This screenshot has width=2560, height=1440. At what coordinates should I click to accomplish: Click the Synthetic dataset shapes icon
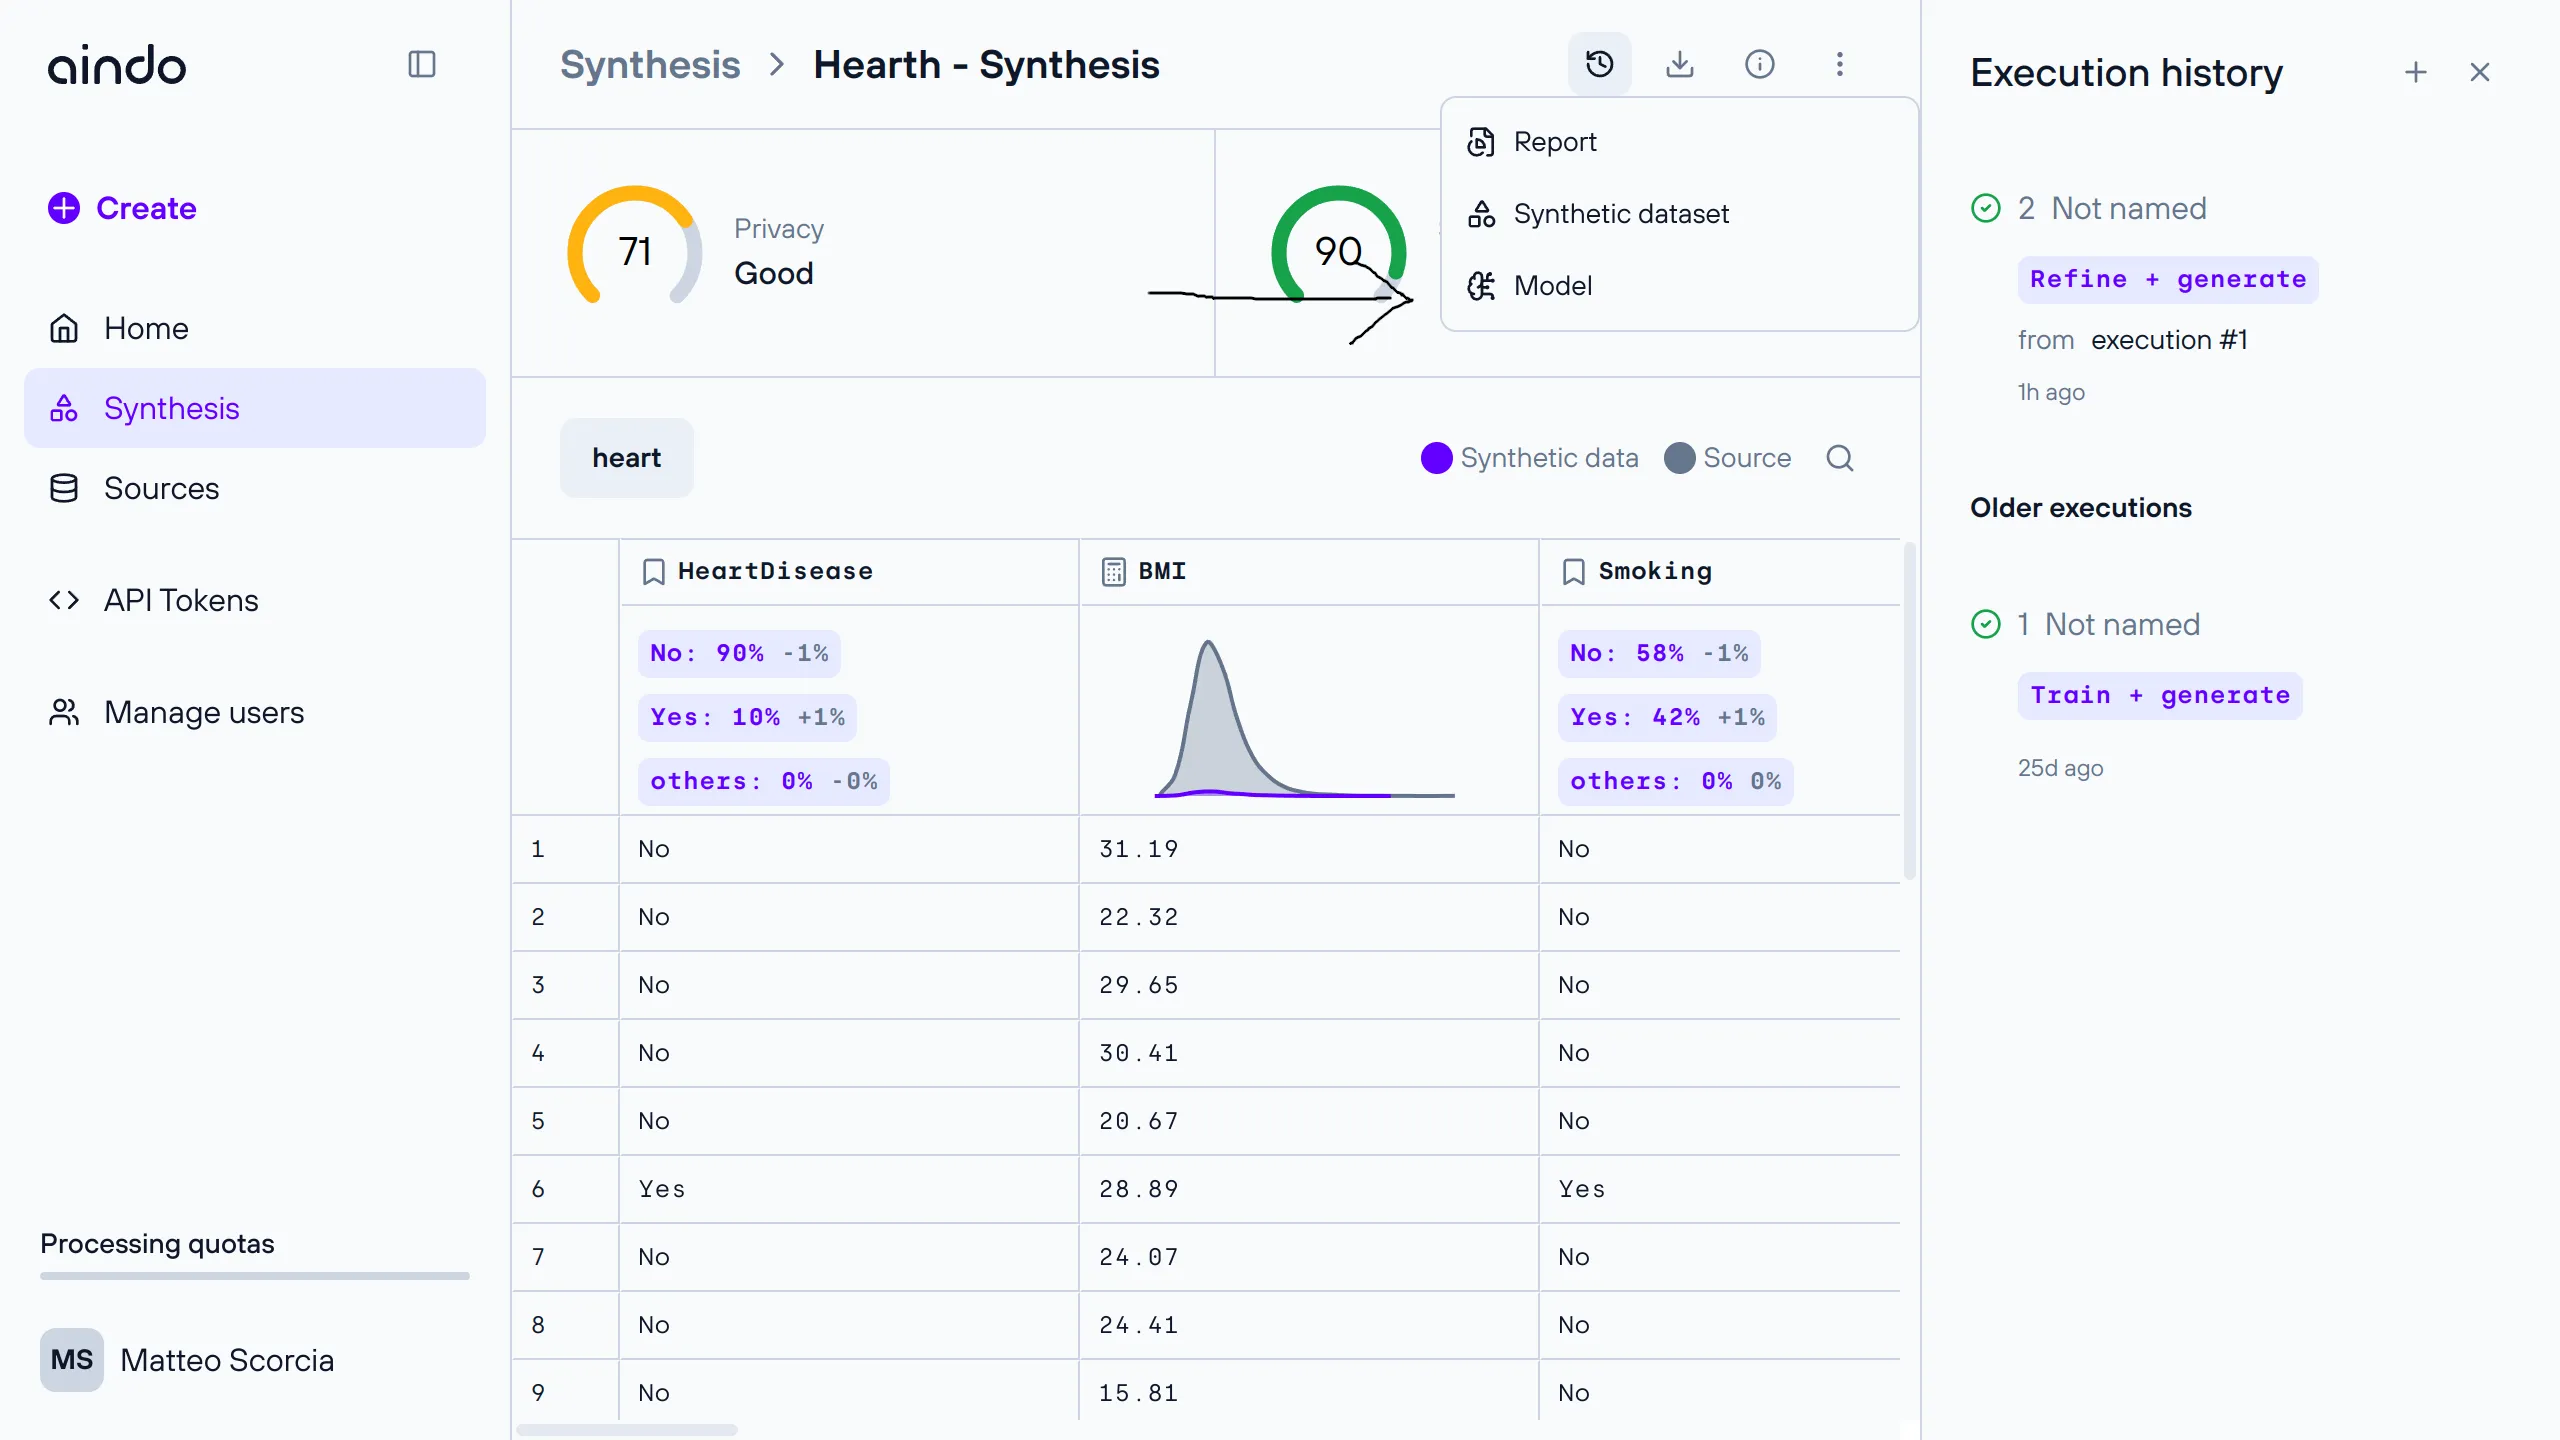click(1481, 214)
